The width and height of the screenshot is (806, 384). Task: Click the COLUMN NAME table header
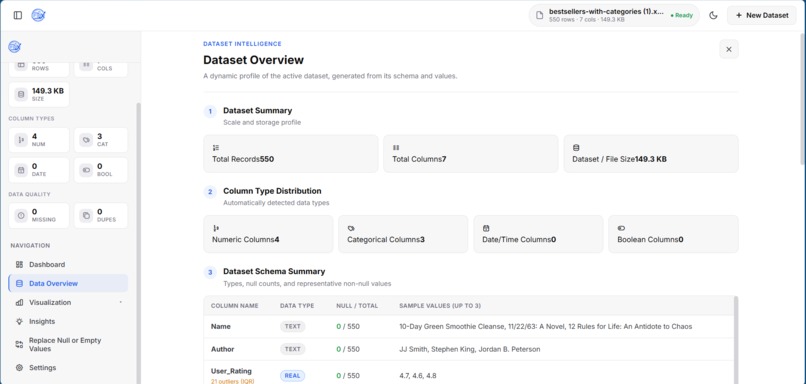coord(234,305)
